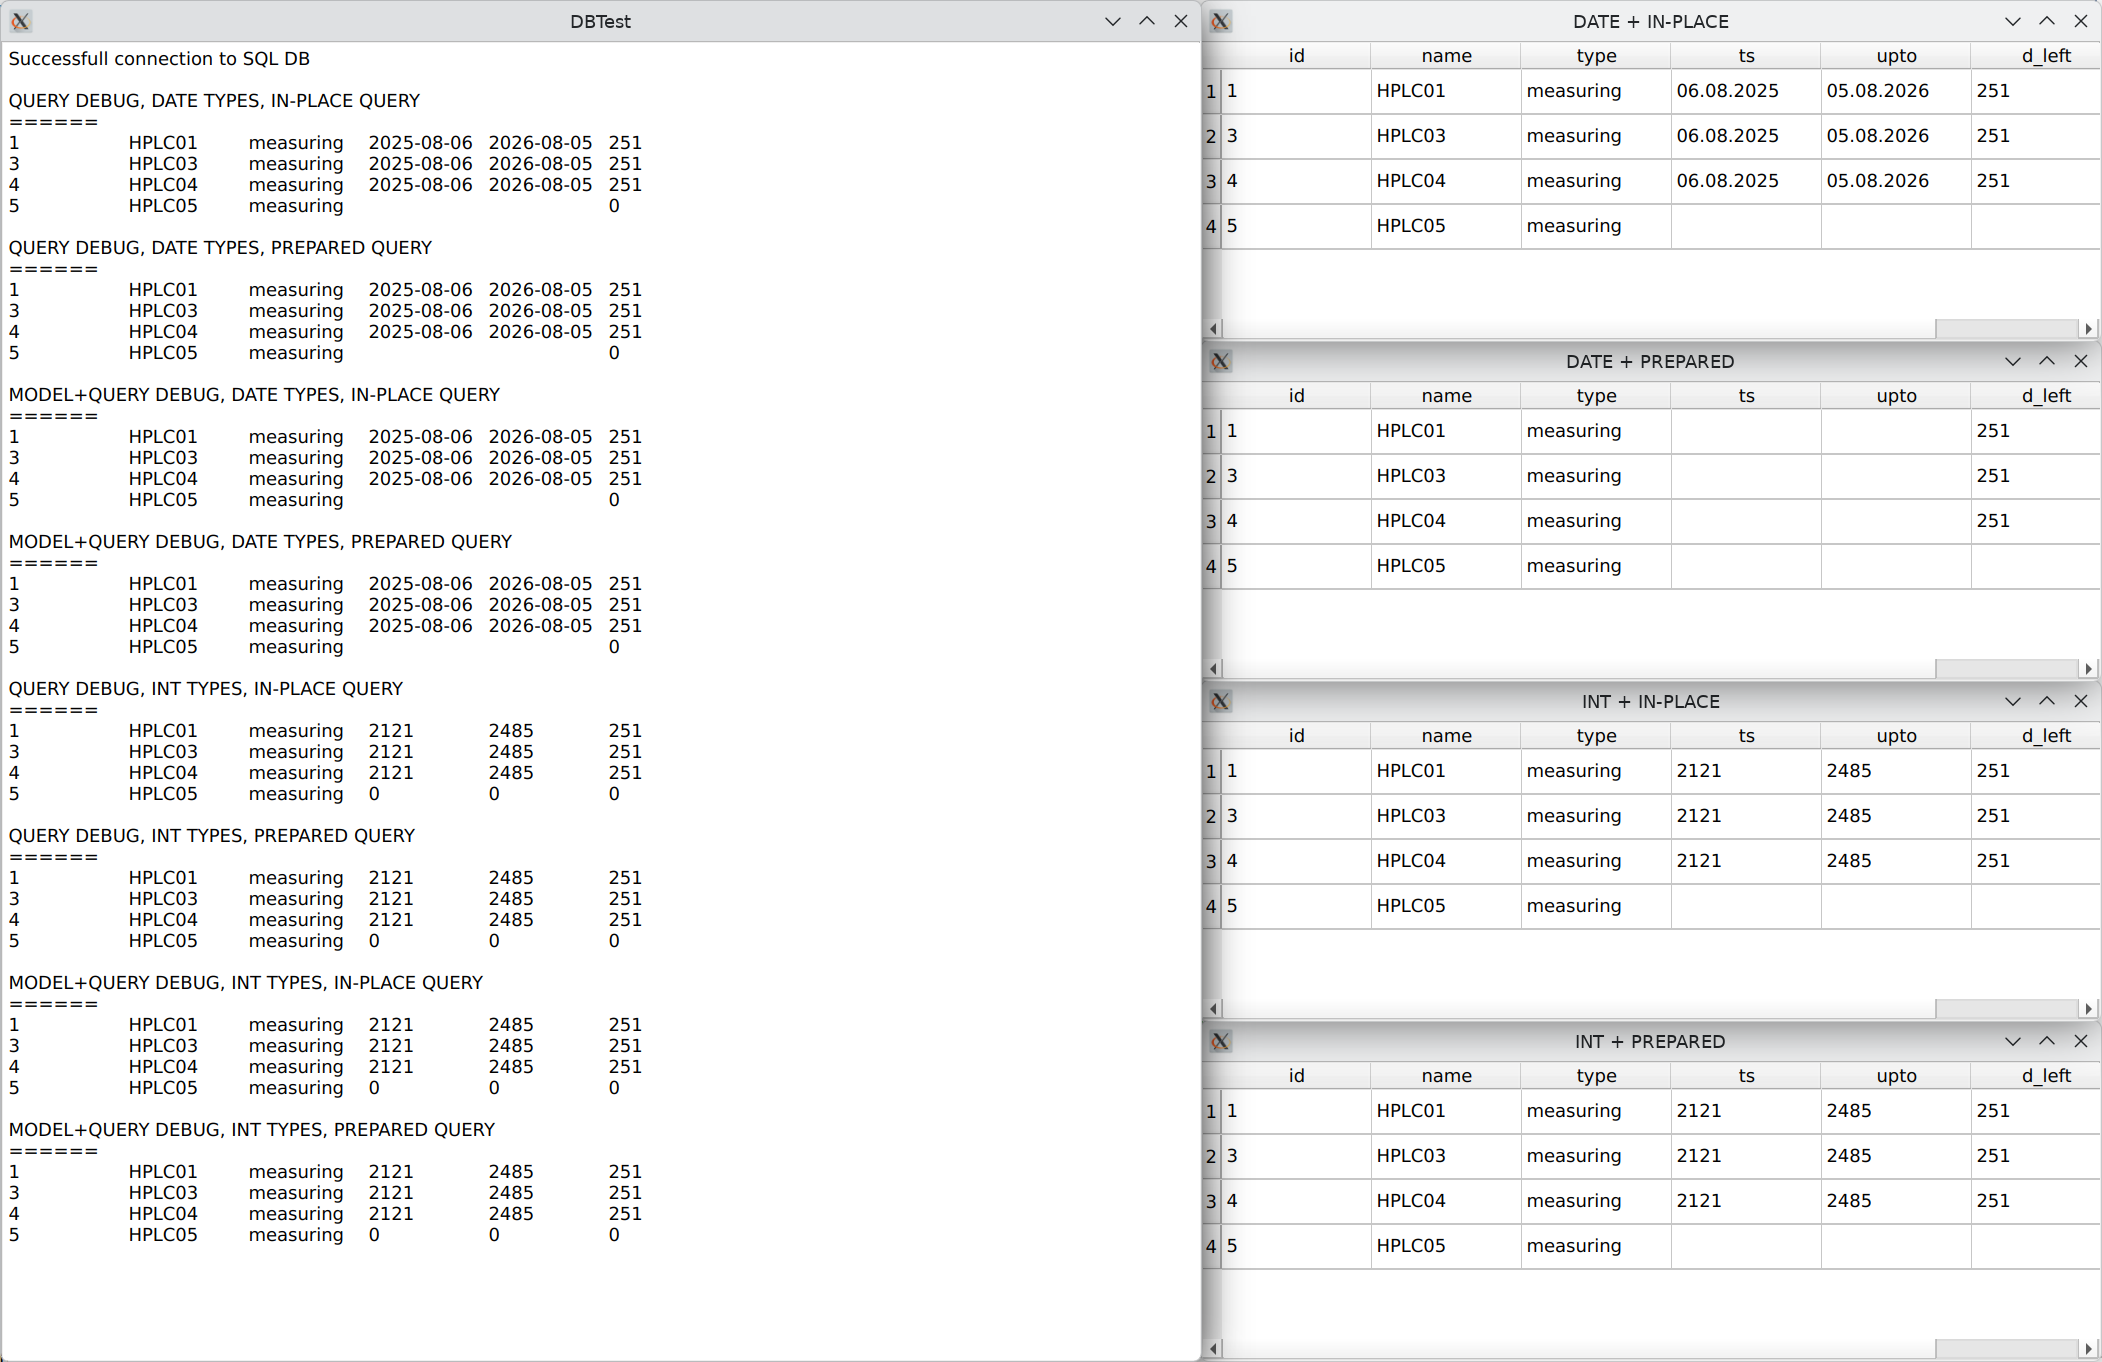Viewport: 2102px width, 1362px height.
Task: Minimize the DBTest window
Action: coord(1112,21)
